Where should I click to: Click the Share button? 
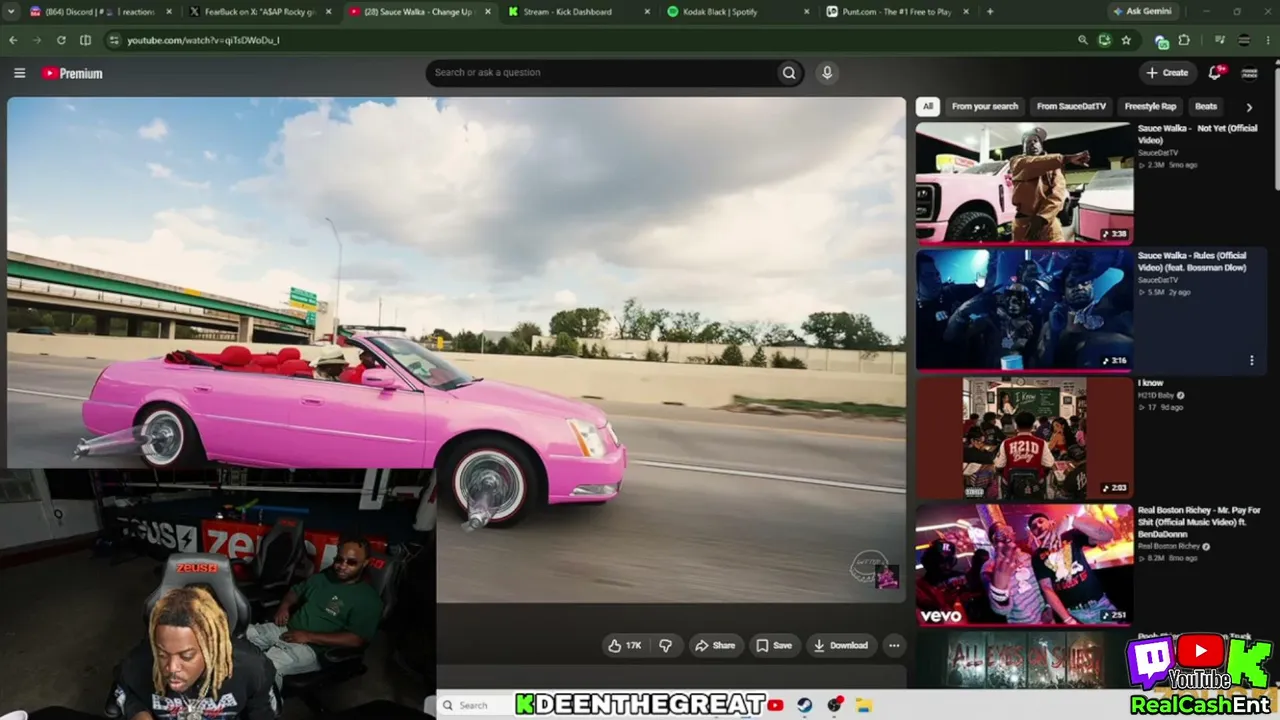(x=715, y=645)
